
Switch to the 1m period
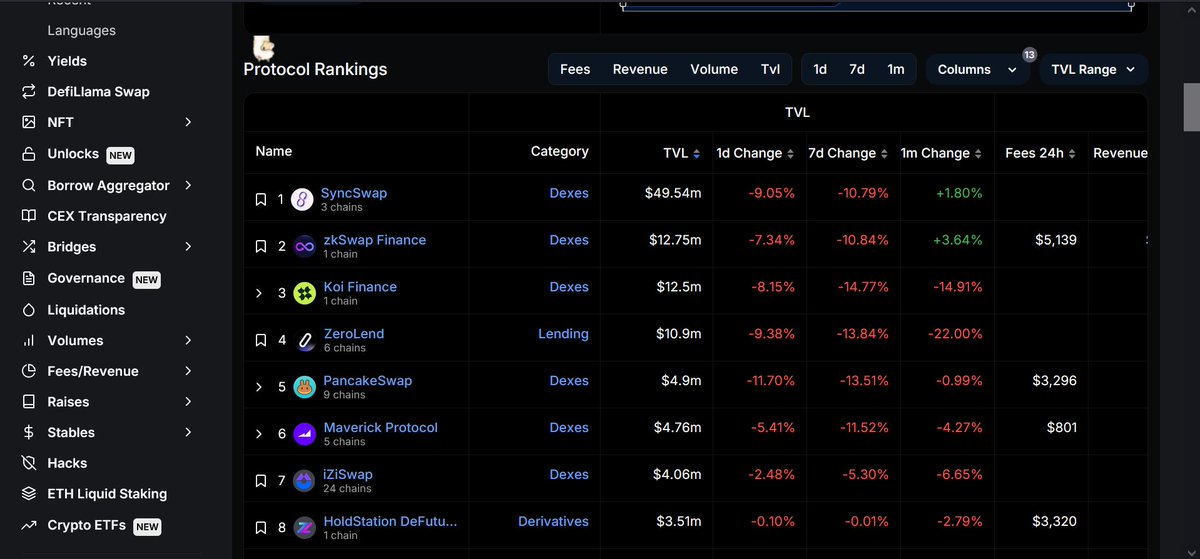(896, 69)
